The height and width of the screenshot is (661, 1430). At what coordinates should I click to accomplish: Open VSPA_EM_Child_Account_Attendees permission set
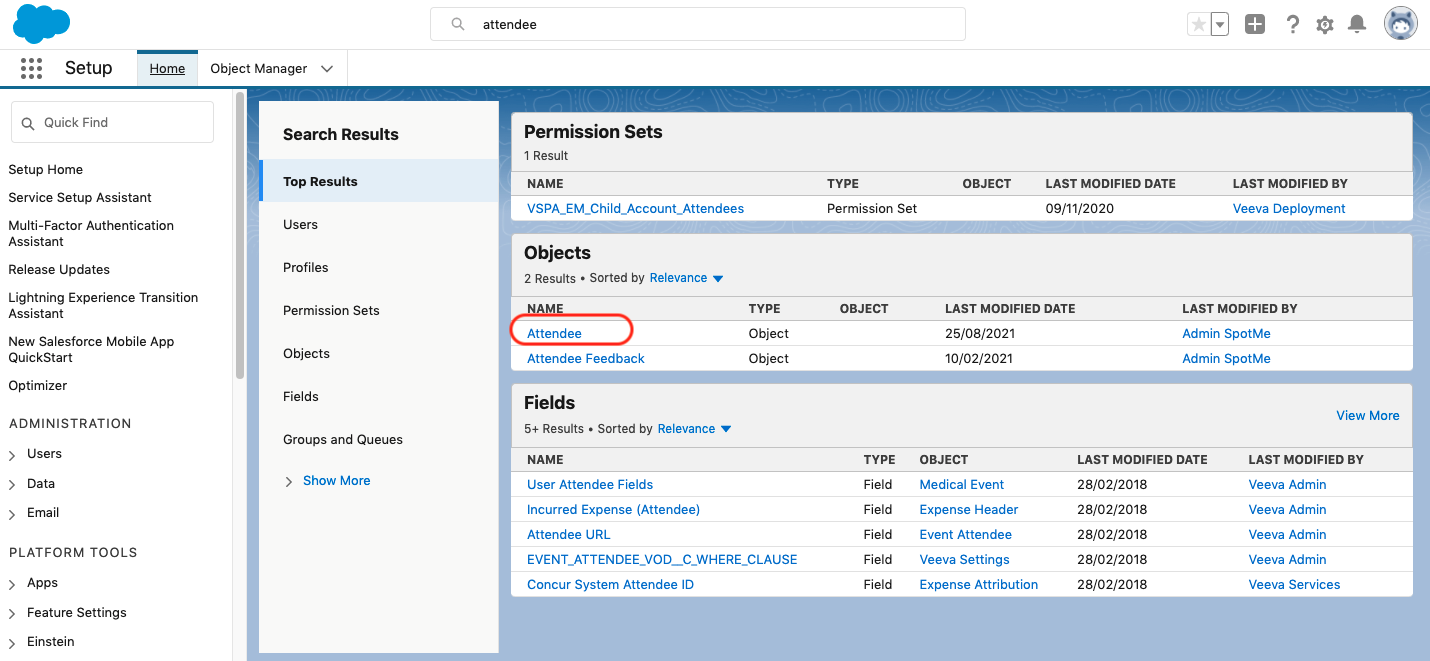tap(635, 208)
